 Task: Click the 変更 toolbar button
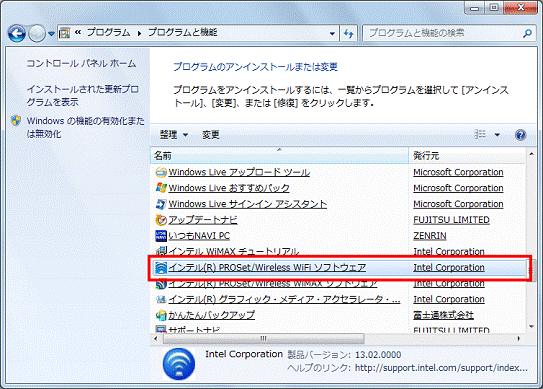pyautogui.click(x=211, y=134)
